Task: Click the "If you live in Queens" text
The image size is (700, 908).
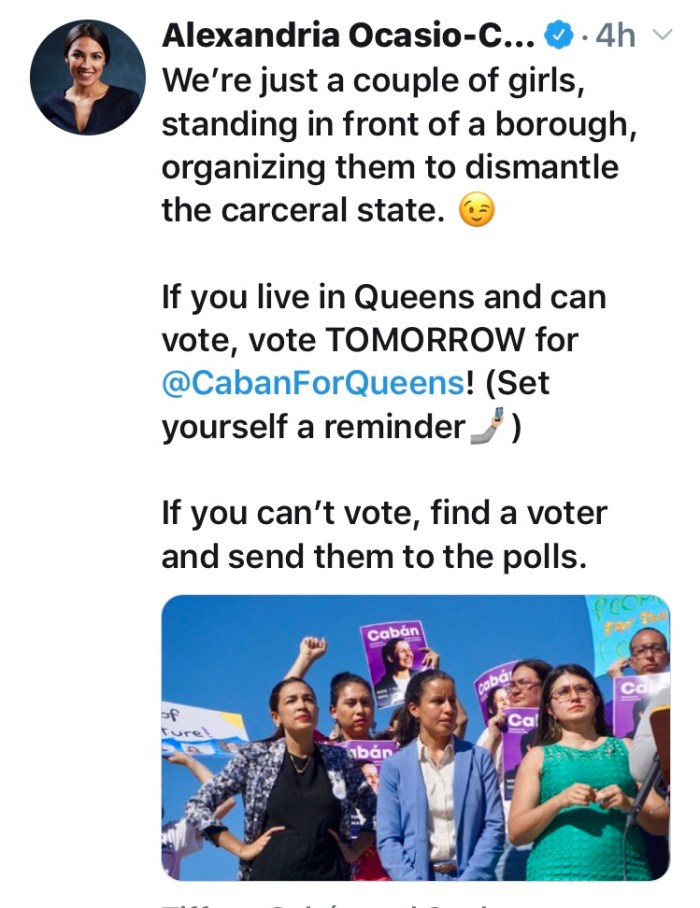Action: [x=383, y=298]
